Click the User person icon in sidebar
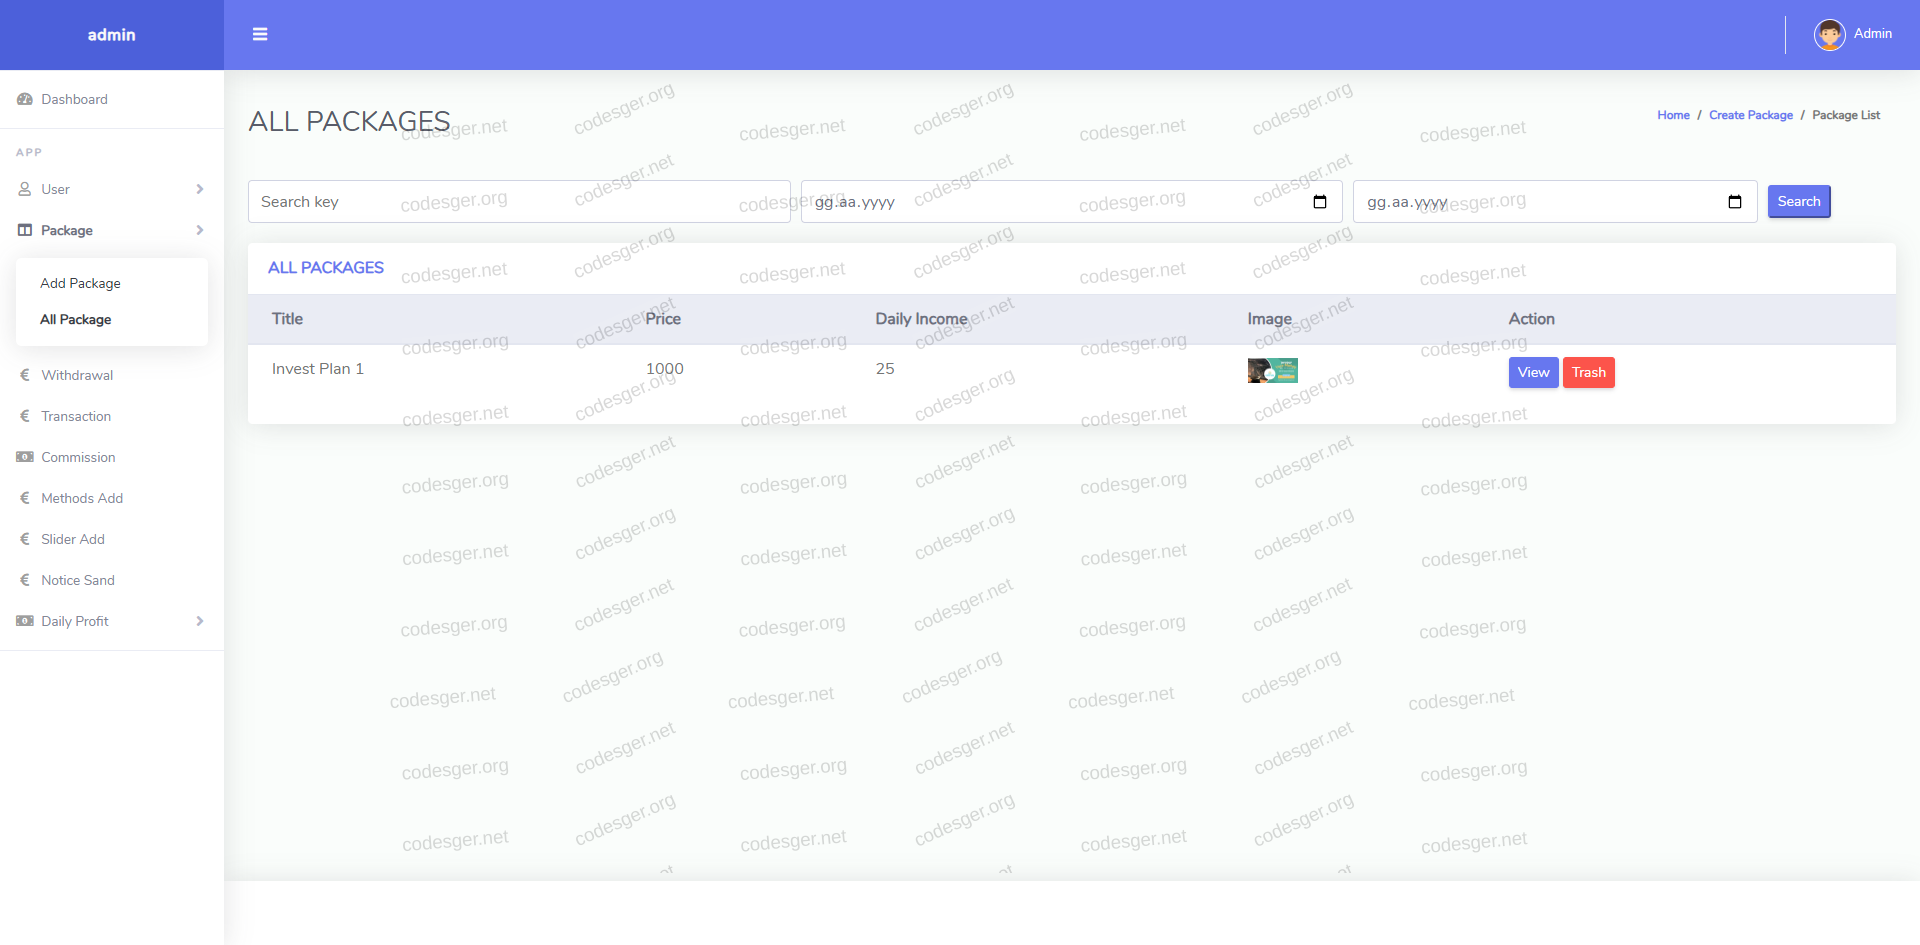The image size is (1920, 945). click(25, 189)
